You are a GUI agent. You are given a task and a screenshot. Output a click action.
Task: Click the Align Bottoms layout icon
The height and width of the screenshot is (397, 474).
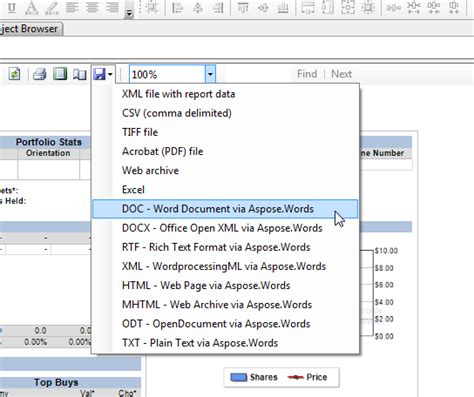point(283,8)
